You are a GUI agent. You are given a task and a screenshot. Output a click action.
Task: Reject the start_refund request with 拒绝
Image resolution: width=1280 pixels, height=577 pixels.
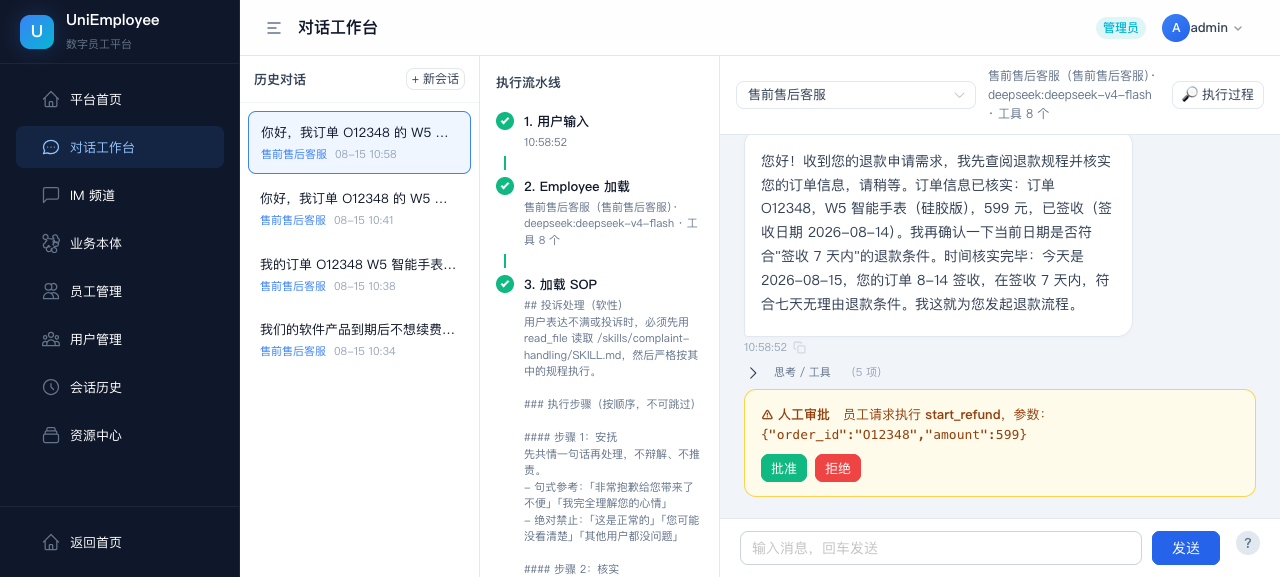(x=838, y=468)
